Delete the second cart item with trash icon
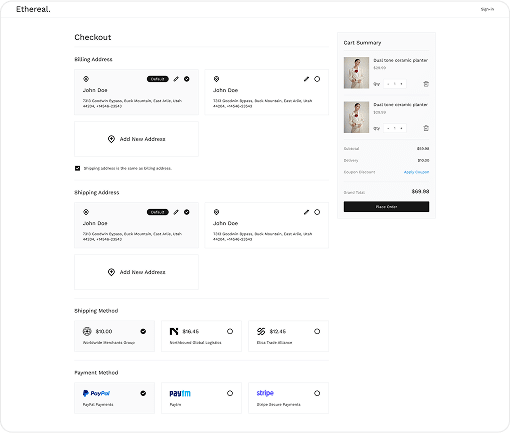The height and width of the screenshot is (433, 521). 426,128
